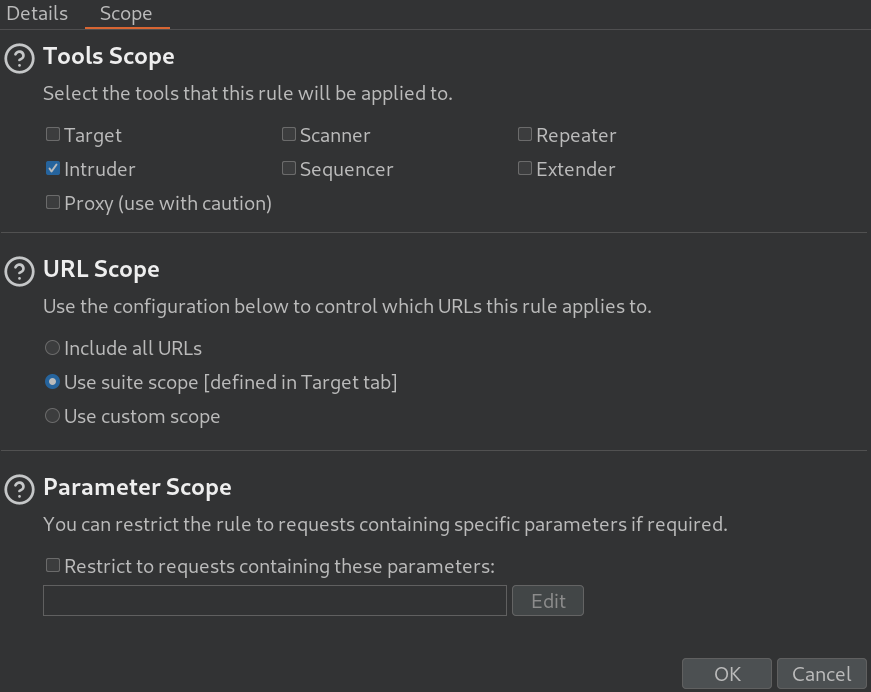Select Include all URLs radio button
Screen dimensions: 871x692
[52, 348]
